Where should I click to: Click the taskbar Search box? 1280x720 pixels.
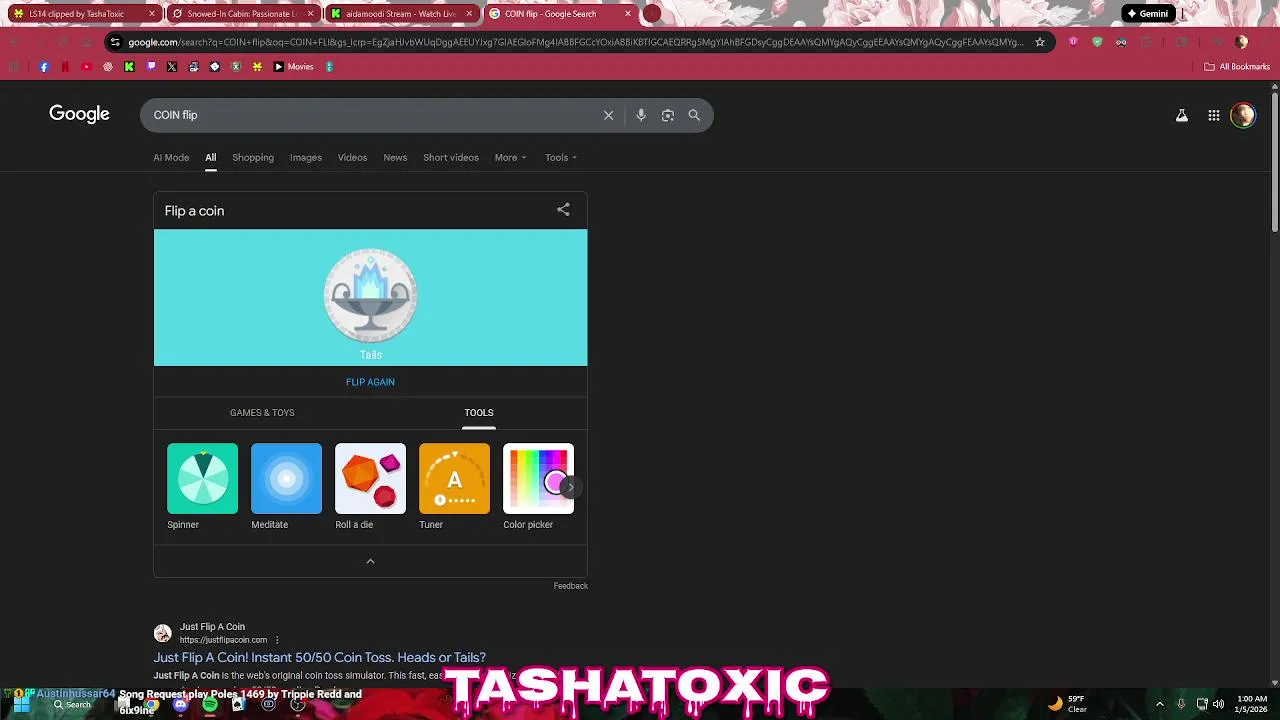(72, 704)
